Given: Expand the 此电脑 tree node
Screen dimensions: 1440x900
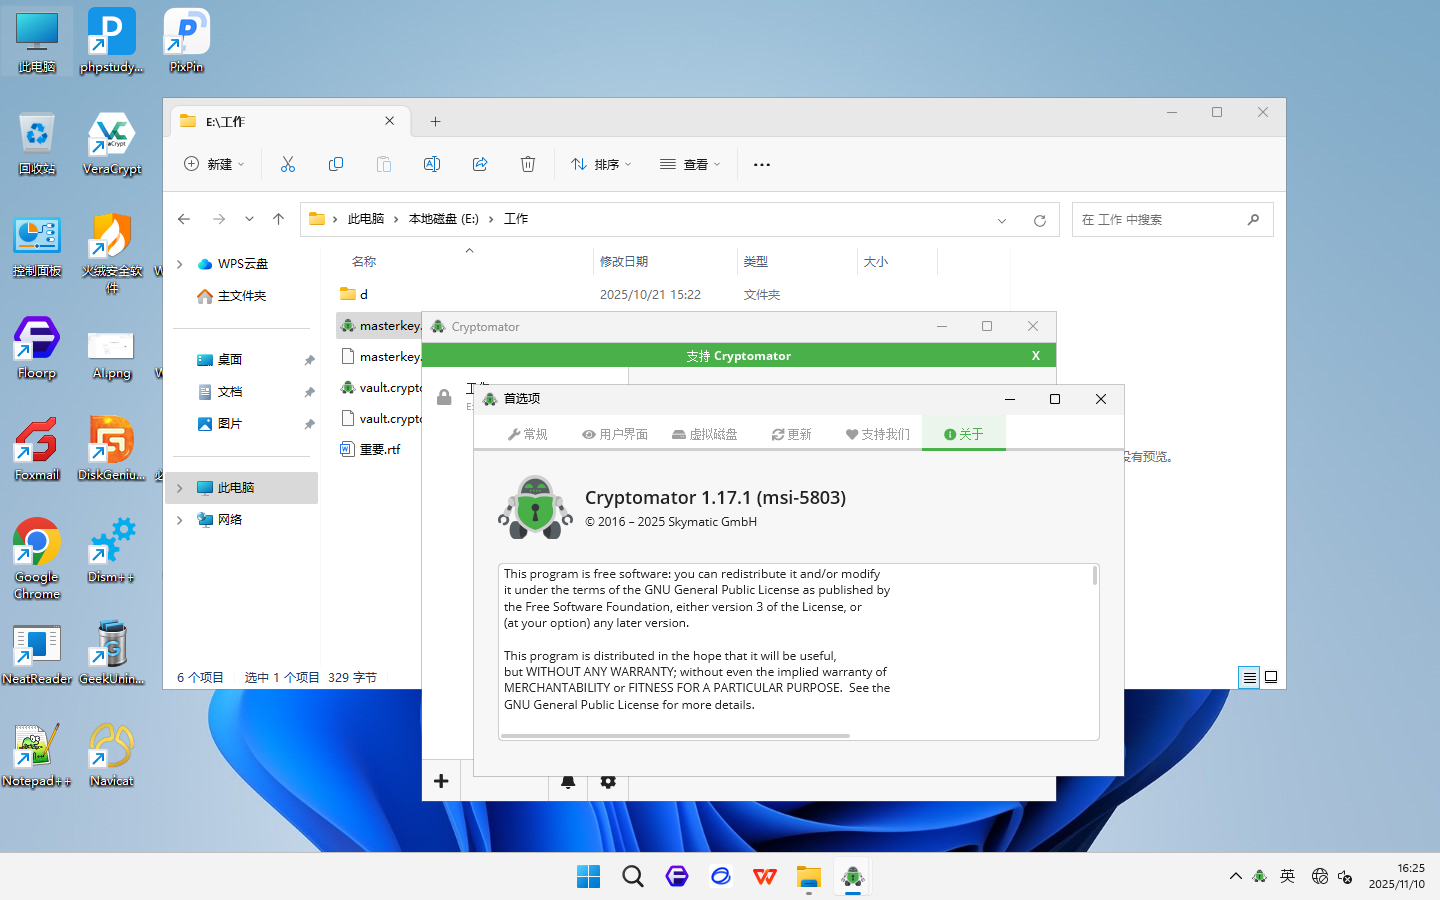Looking at the screenshot, I should pos(180,488).
